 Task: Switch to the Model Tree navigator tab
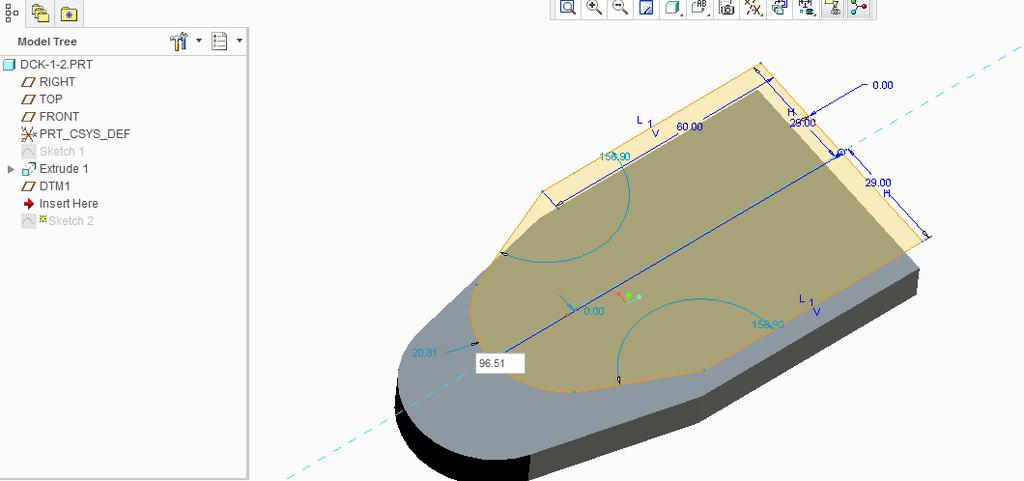point(12,12)
